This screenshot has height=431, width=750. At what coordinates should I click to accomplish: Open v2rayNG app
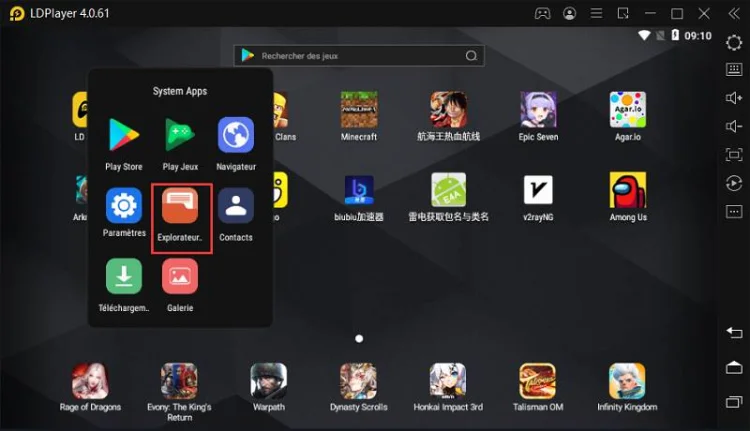(x=538, y=190)
